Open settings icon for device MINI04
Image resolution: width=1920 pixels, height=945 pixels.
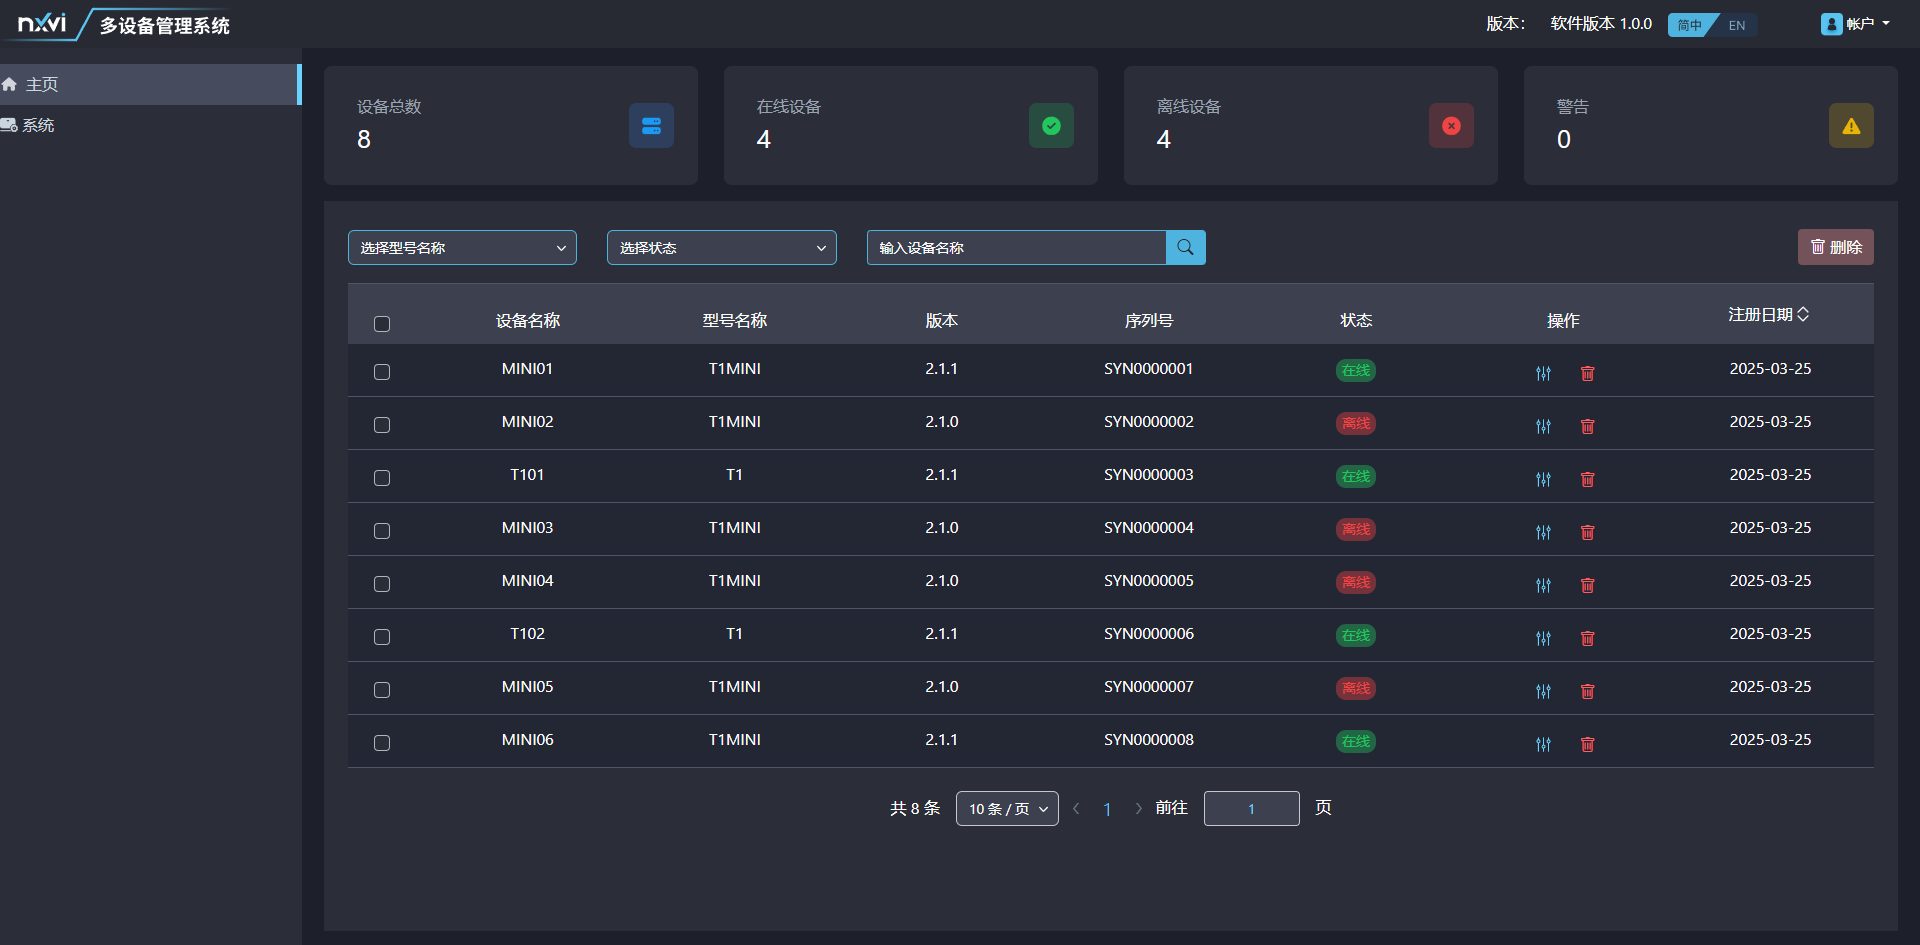coord(1543,585)
